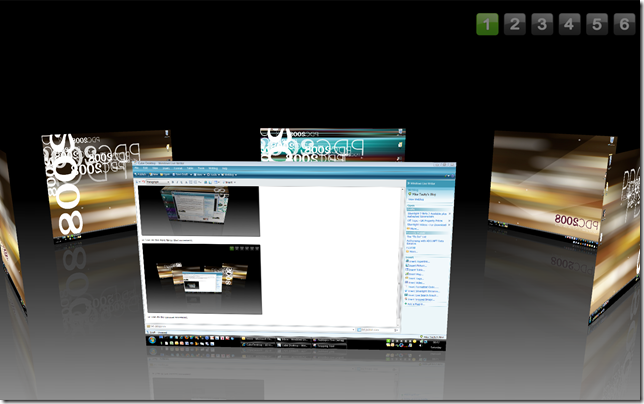This screenshot has width=644, height=404.
Task: Select the right desktop with maroon PDC2008 text
Action: 550,189
